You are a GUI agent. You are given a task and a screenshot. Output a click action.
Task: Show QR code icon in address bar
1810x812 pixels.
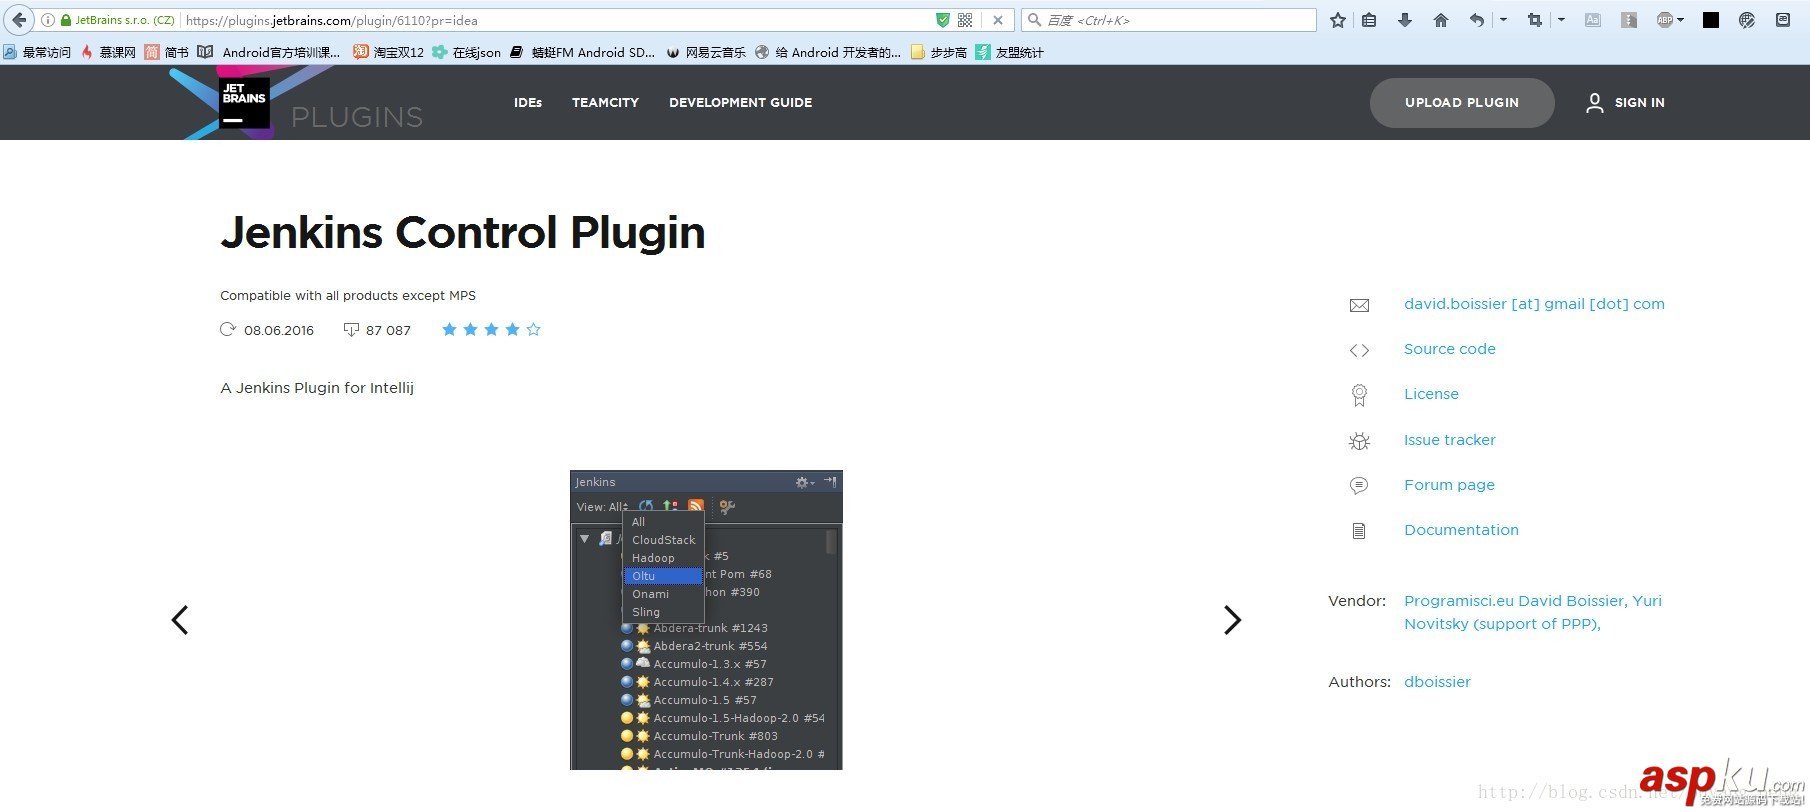point(965,20)
